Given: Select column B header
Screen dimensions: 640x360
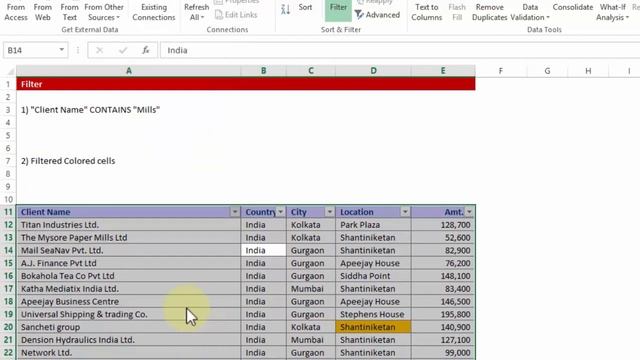Looking at the screenshot, I should pyautogui.click(x=264, y=71).
